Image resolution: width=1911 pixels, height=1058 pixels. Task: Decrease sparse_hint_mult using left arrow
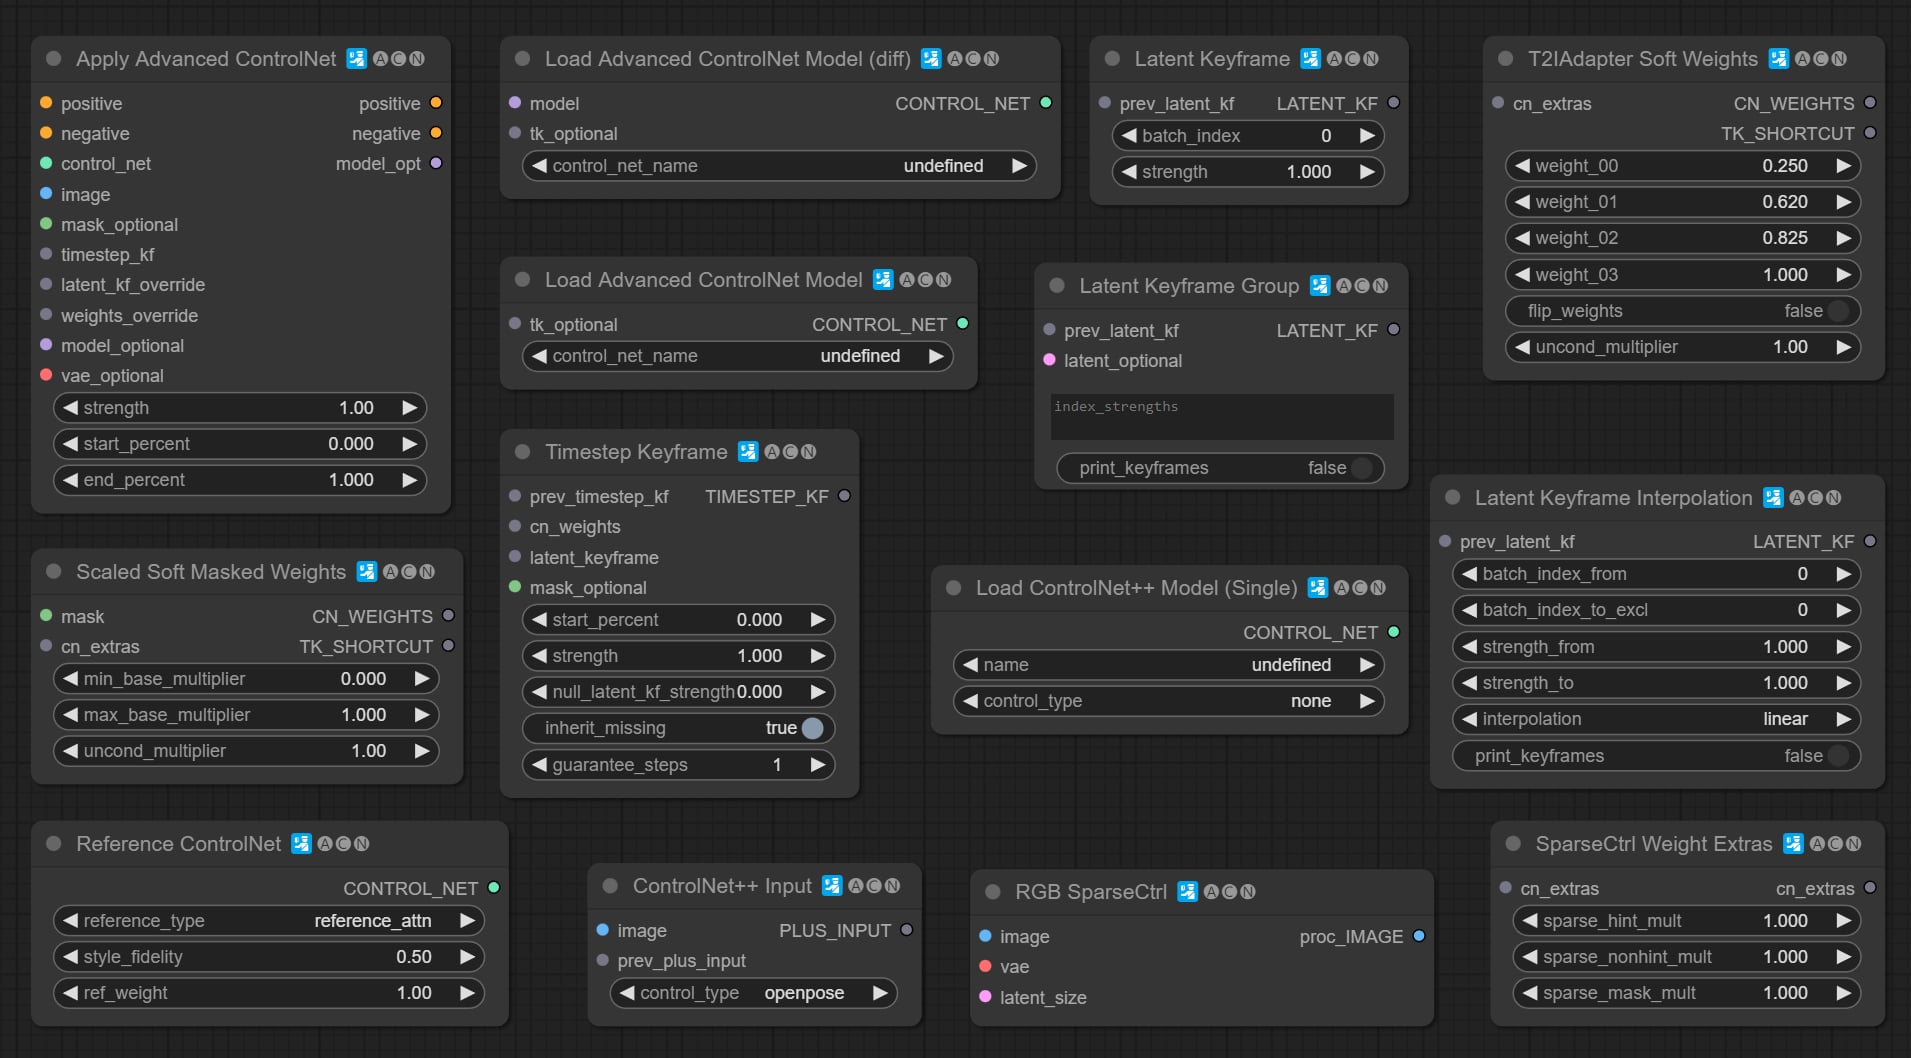(1530, 921)
